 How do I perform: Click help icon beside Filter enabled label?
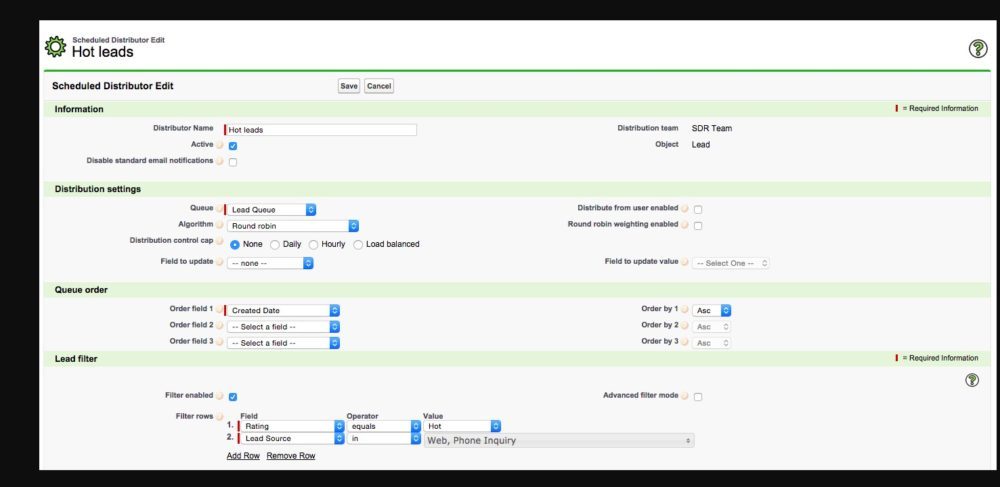pyautogui.click(x=220, y=396)
